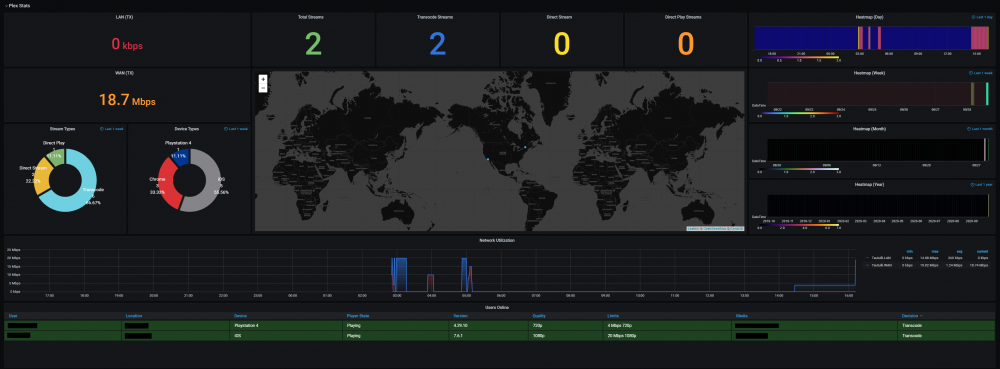Sort Users Online table by Version
The height and width of the screenshot is (369, 1000).
pyautogui.click(x=459, y=315)
